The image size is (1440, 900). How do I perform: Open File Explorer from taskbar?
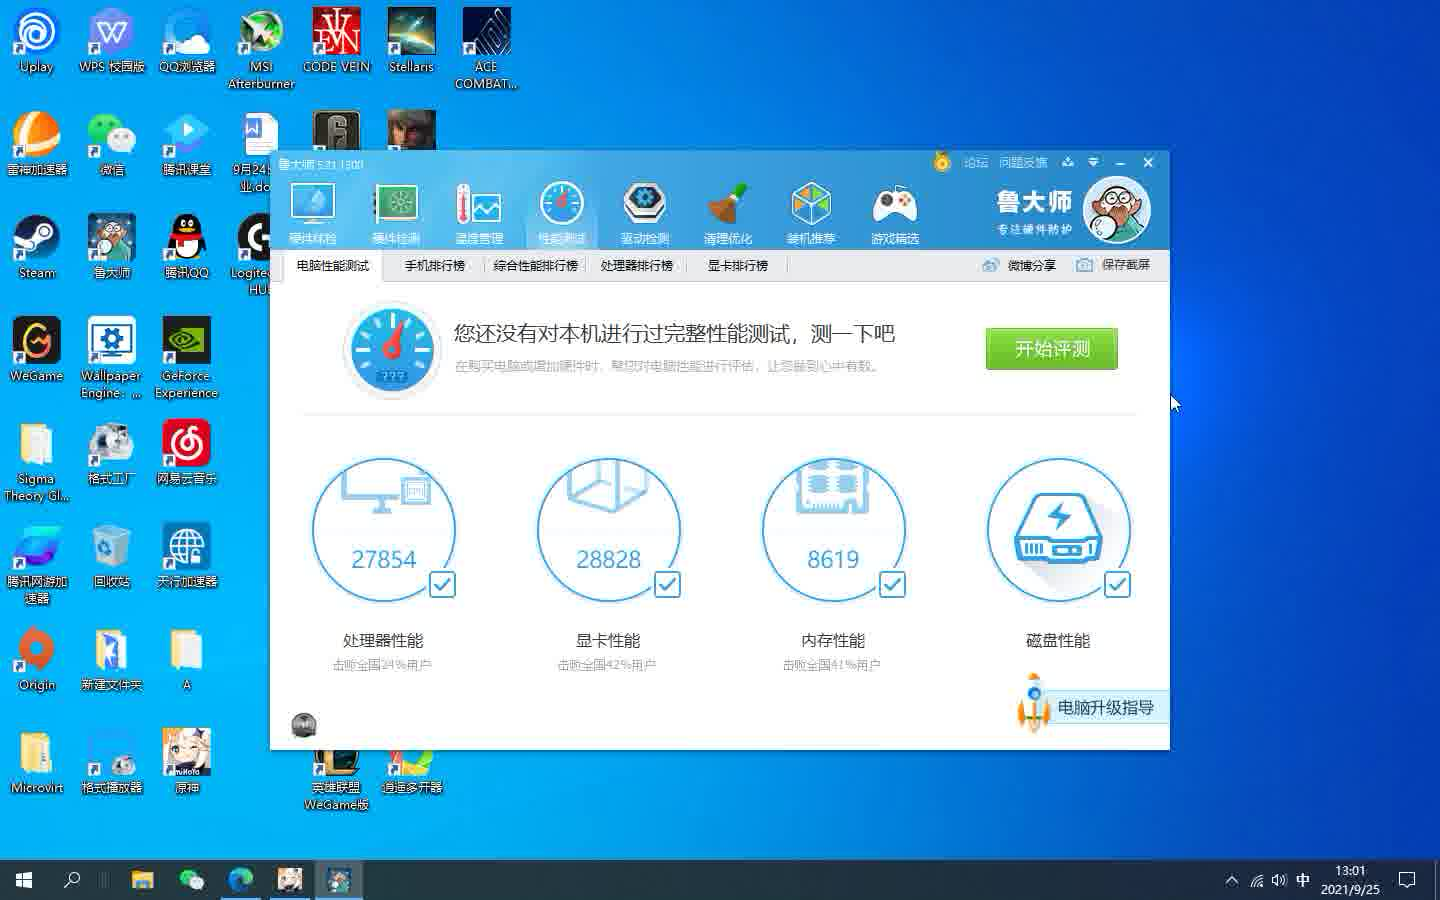[143, 880]
